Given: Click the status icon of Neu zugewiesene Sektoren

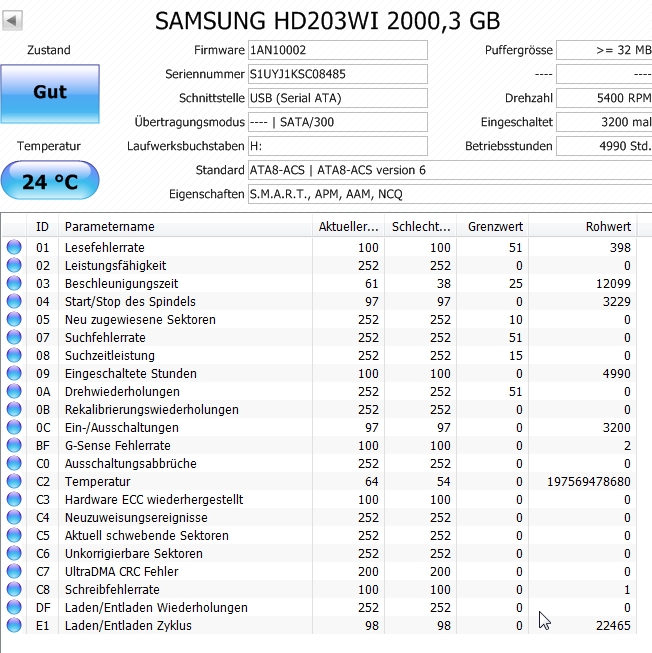Looking at the screenshot, I should (x=14, y=319).
